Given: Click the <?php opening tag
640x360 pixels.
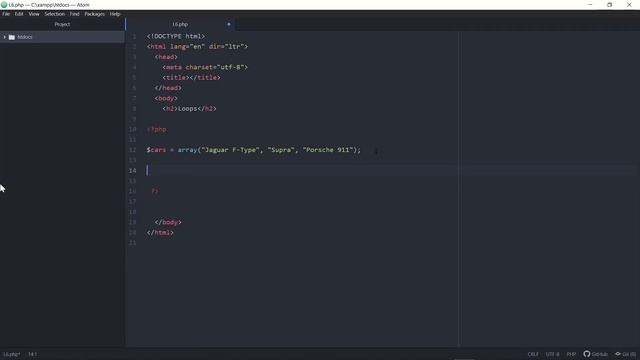Looking at the screenshot, I should click(157, 129).
